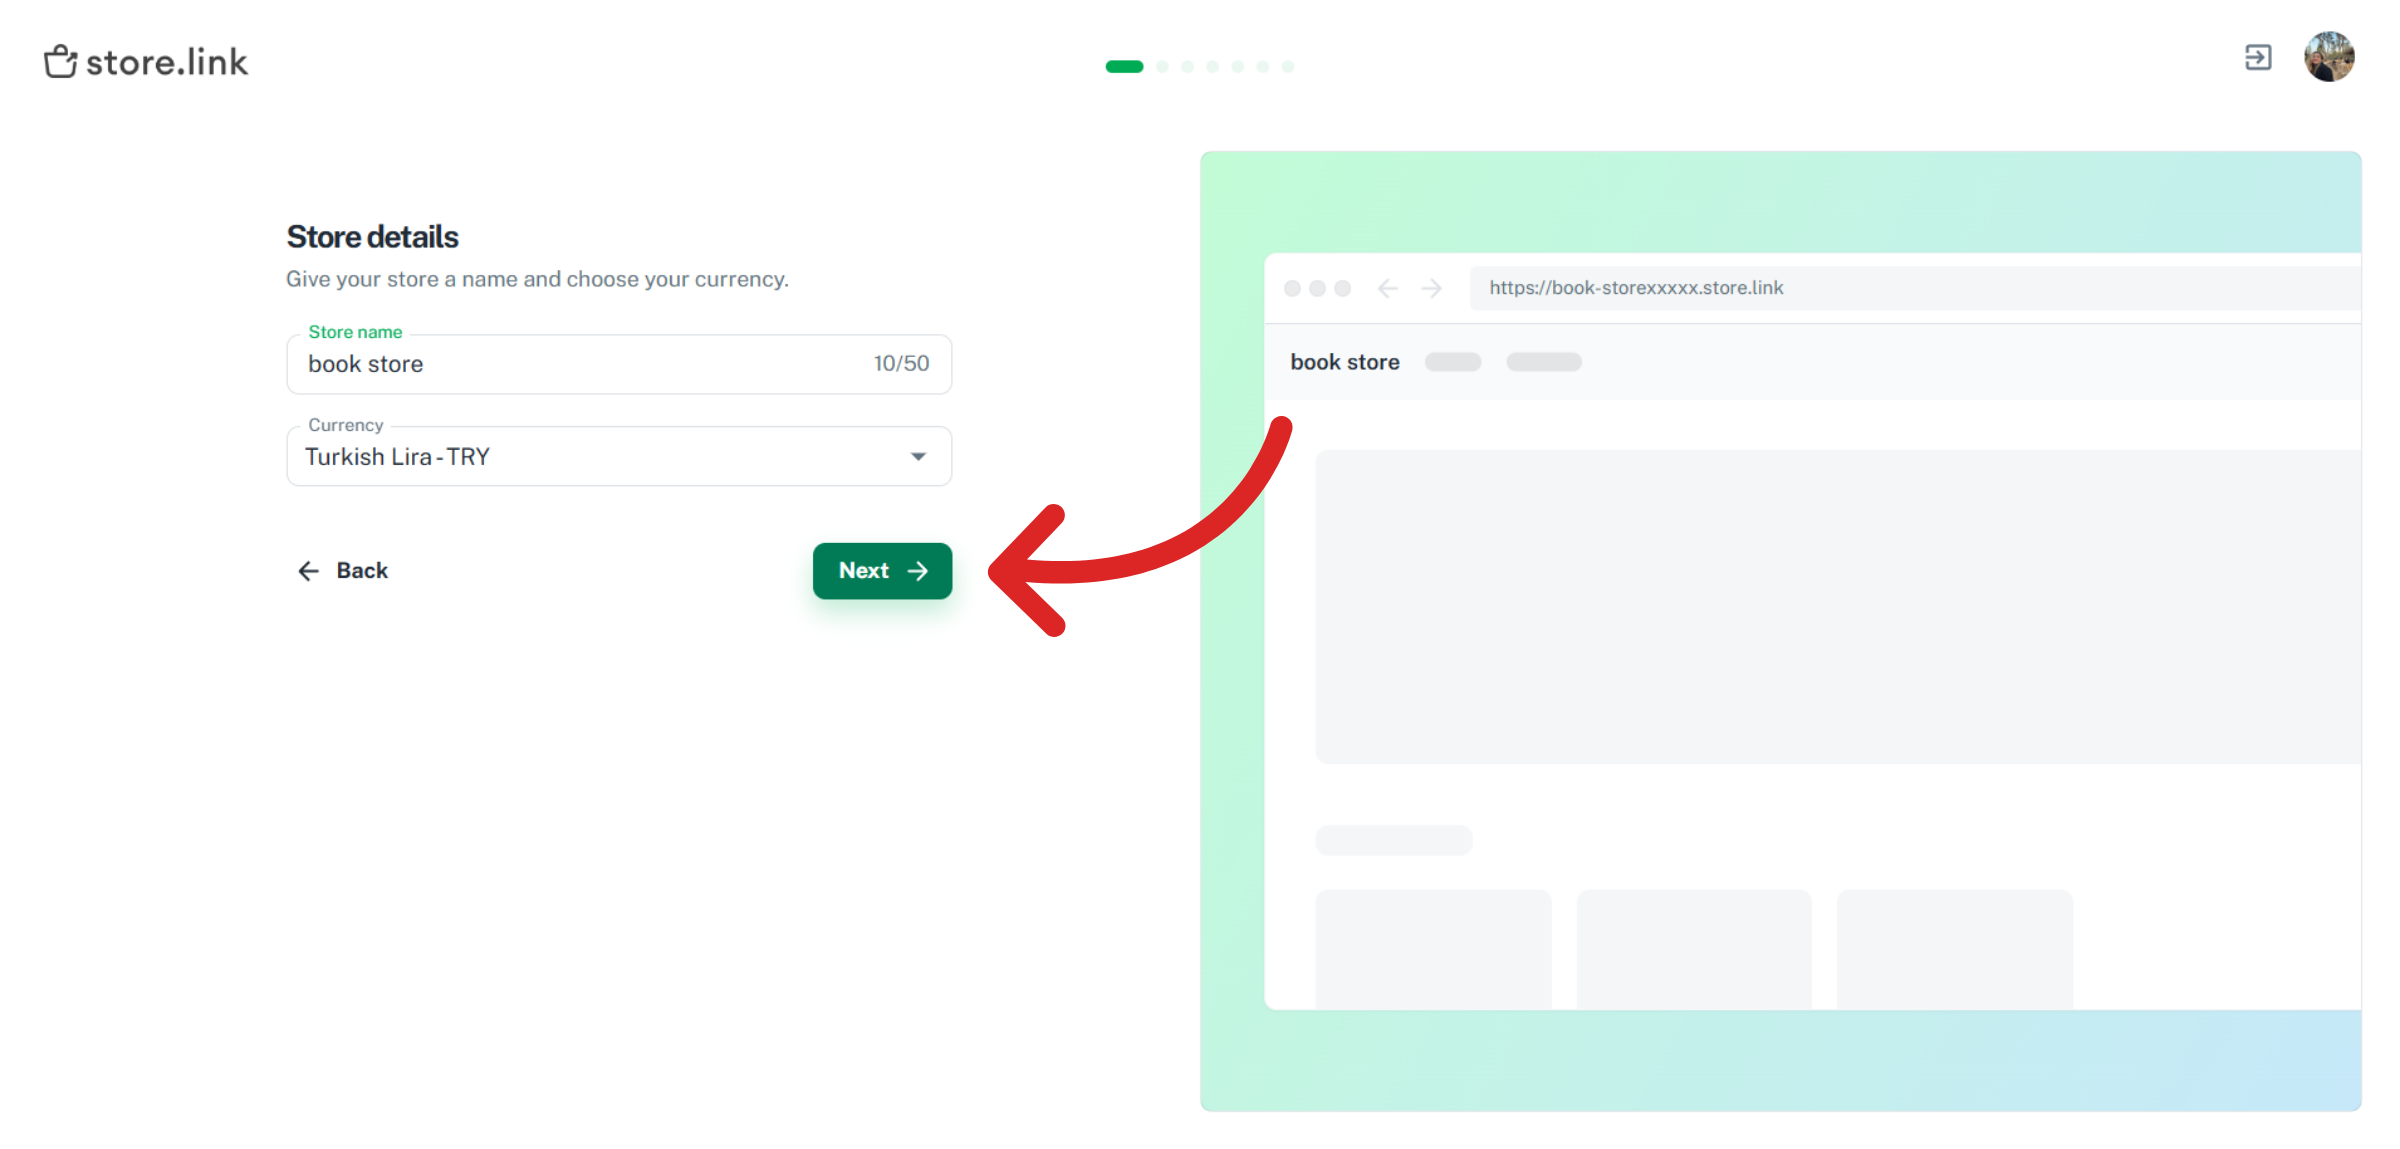Screen dimensions: 2400x1149
Task: Click the active green progress step indicator
Action: click(1124, 67)
